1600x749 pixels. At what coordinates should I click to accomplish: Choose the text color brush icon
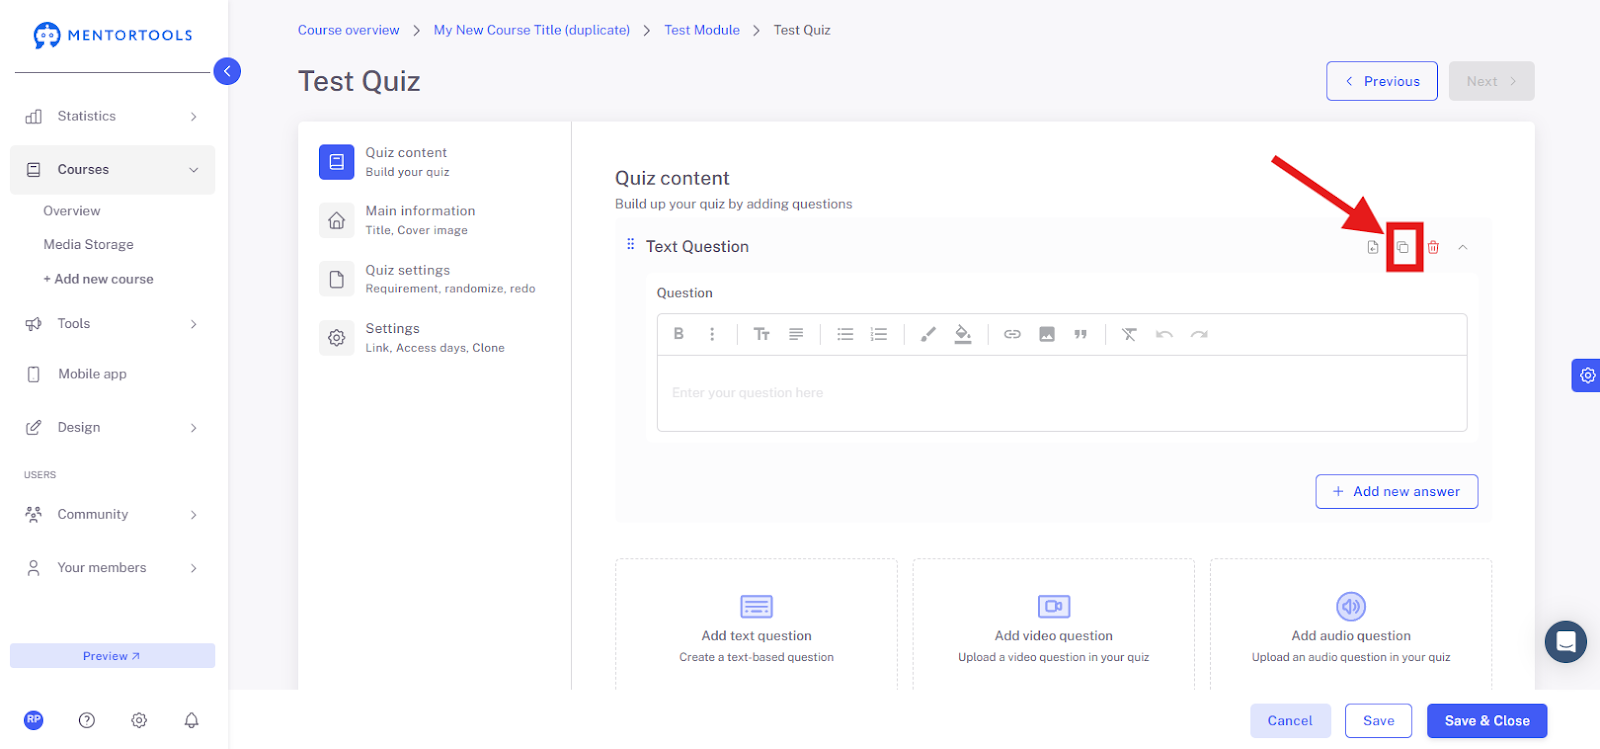pos(928,334)
